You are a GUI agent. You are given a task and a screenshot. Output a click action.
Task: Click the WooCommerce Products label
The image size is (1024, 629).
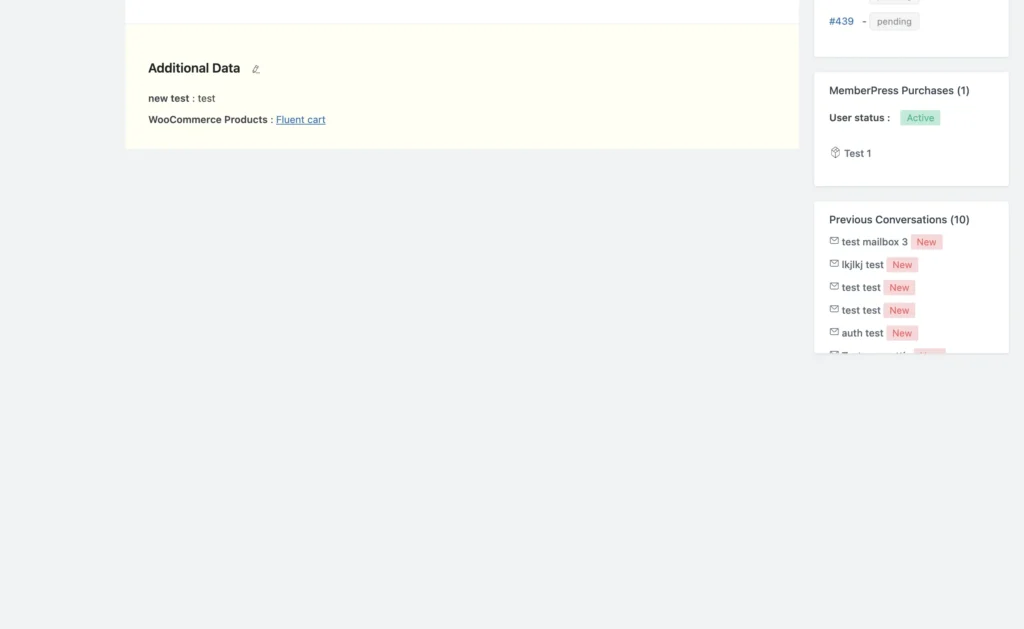[208, 120]
